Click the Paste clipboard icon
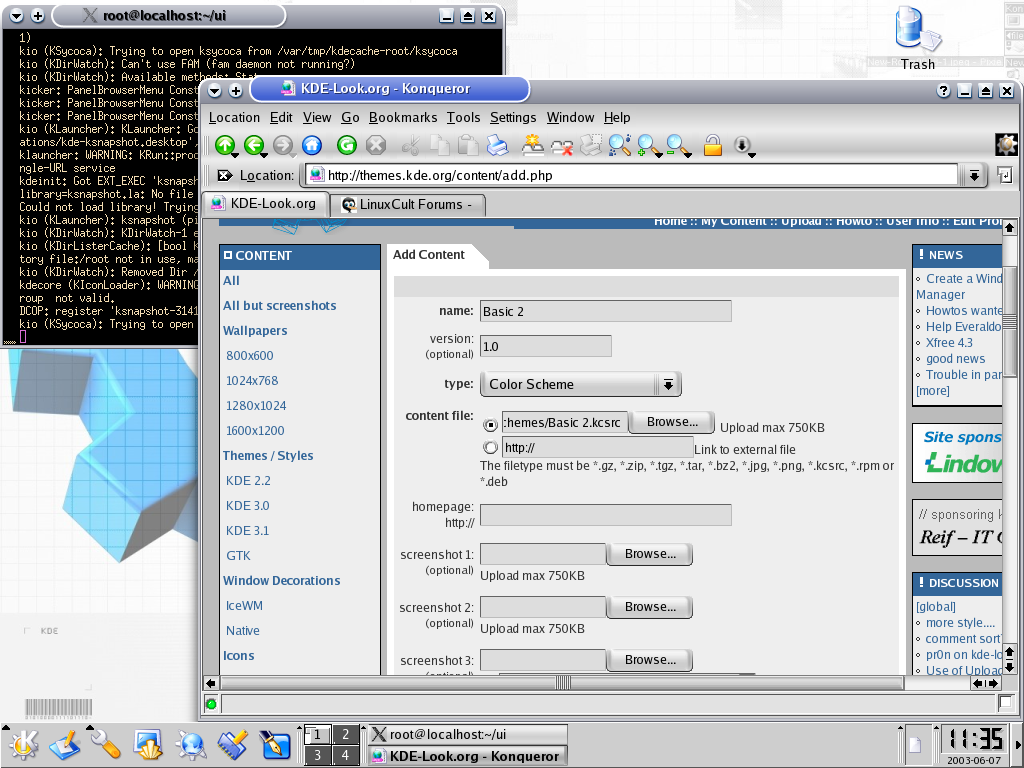1024x768 pixels. (468, 145)
